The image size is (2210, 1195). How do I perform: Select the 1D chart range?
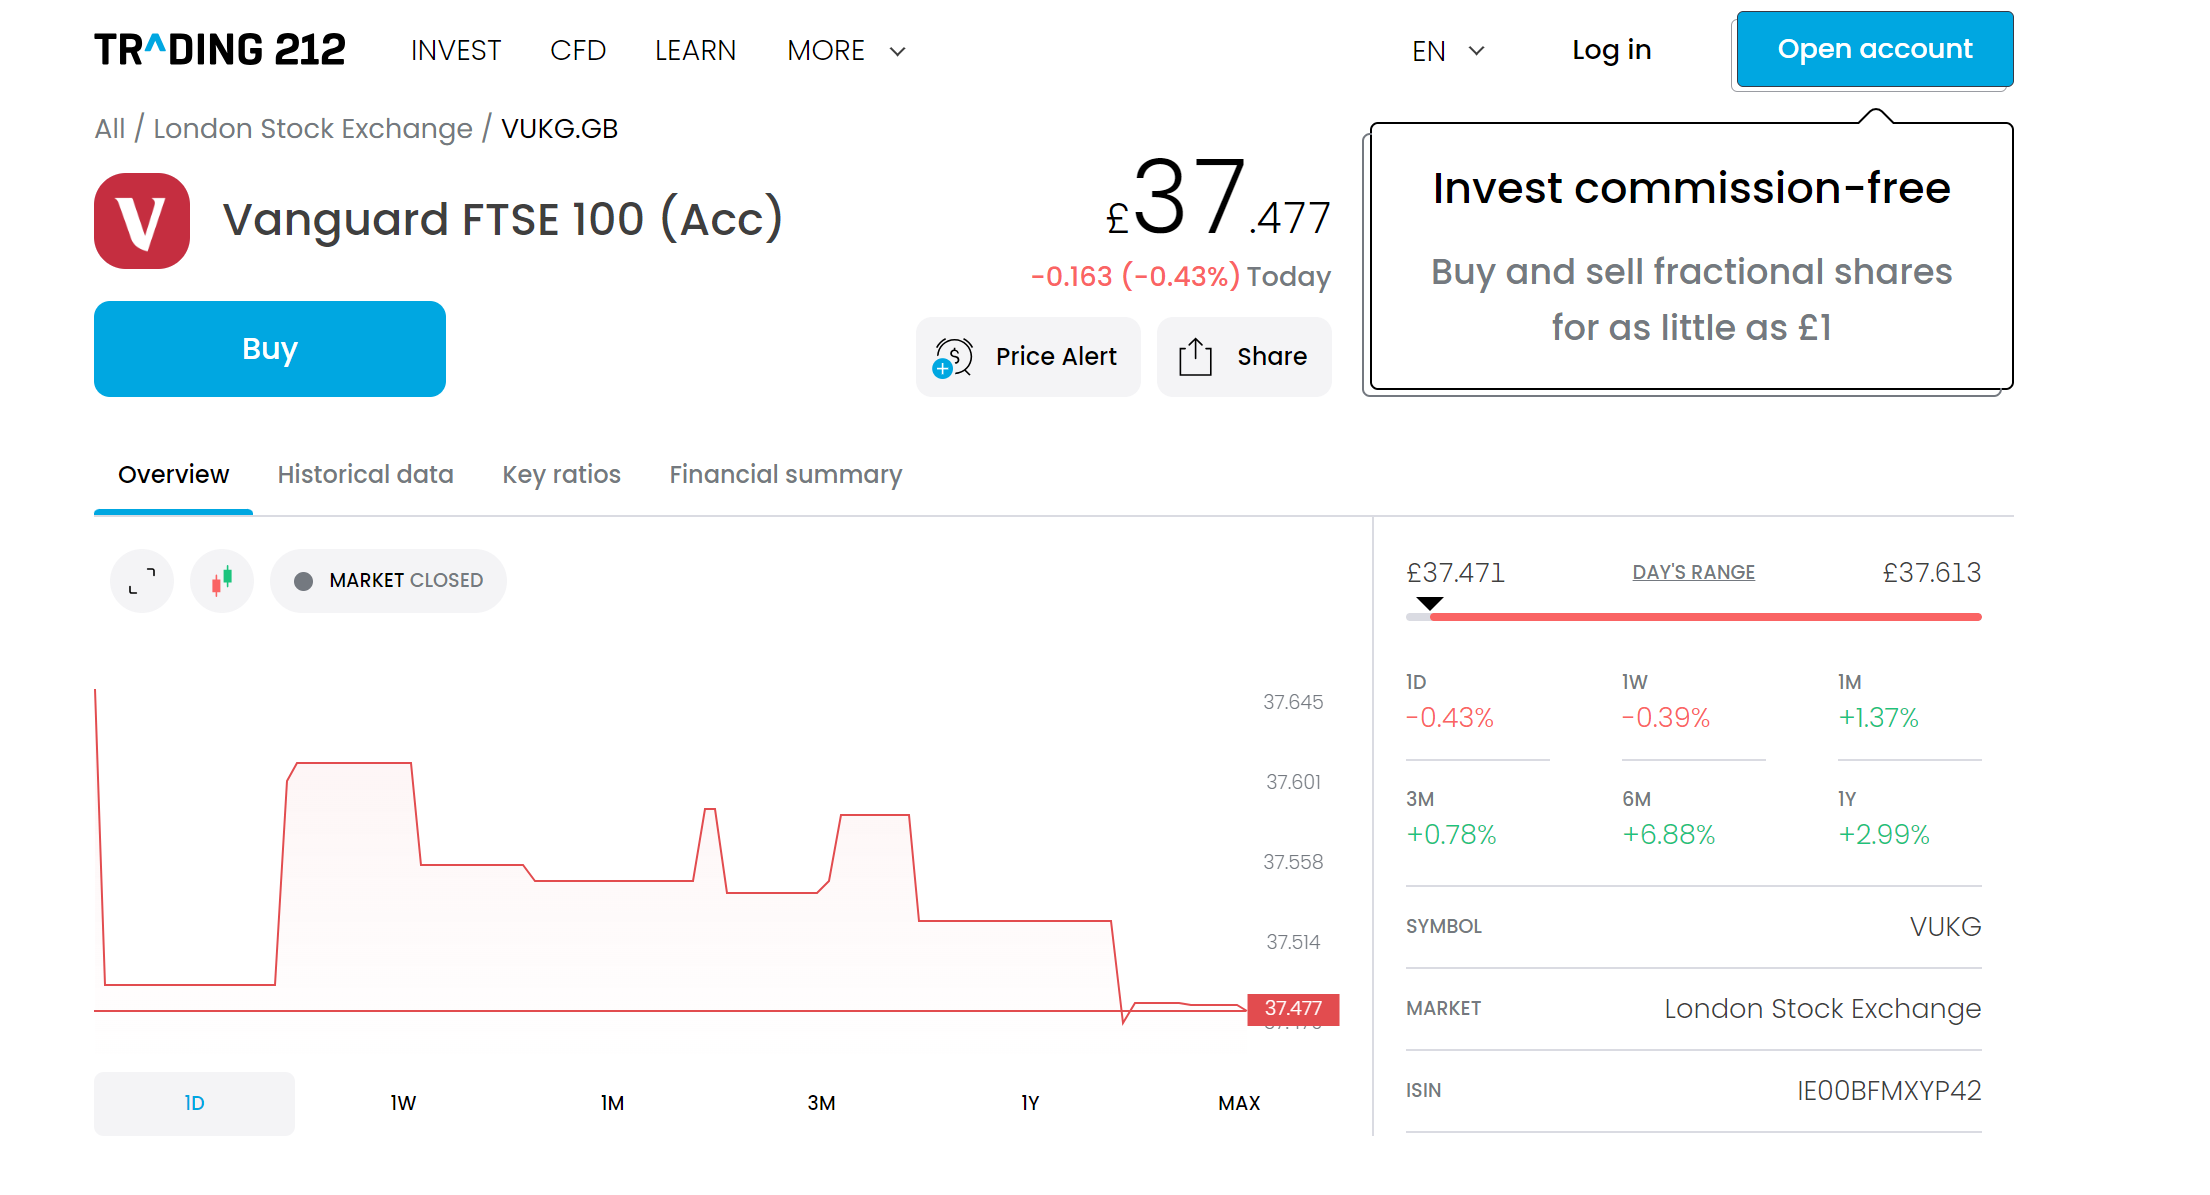[x=194, y=1104]
